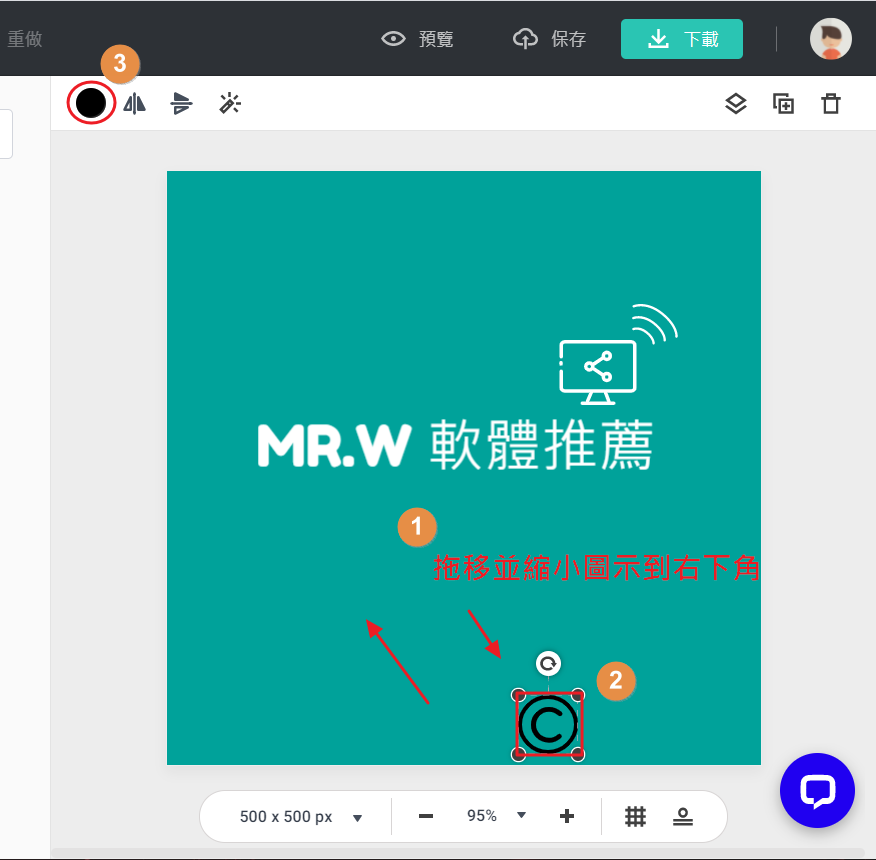Delete the selected element with trash icon

pos(831,104)
